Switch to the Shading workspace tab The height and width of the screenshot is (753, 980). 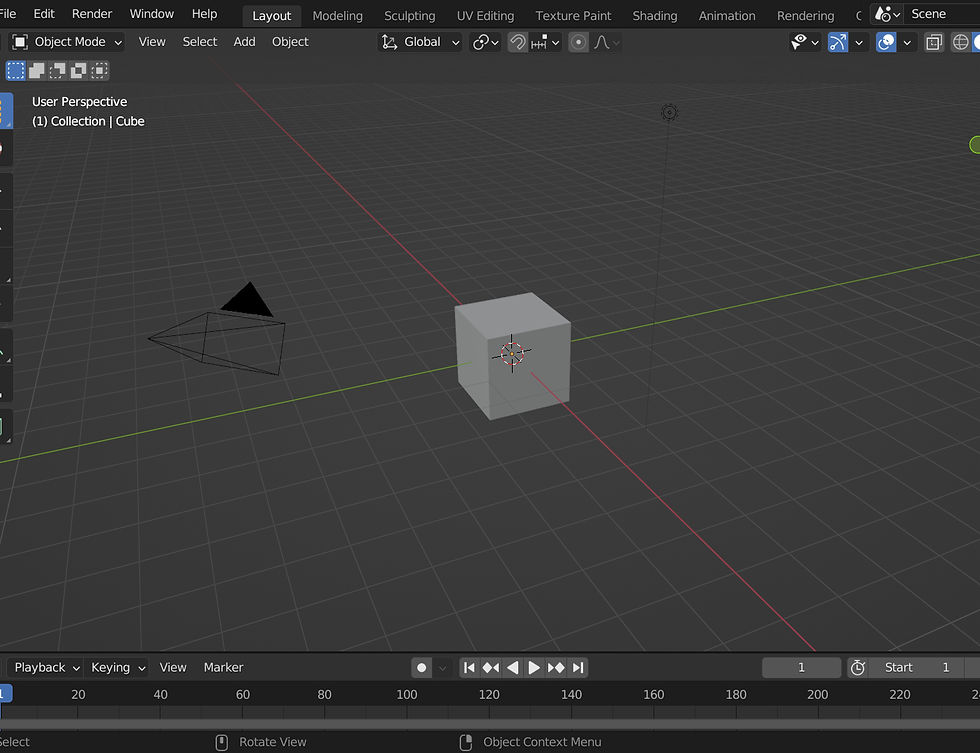[x=654, y=16]
